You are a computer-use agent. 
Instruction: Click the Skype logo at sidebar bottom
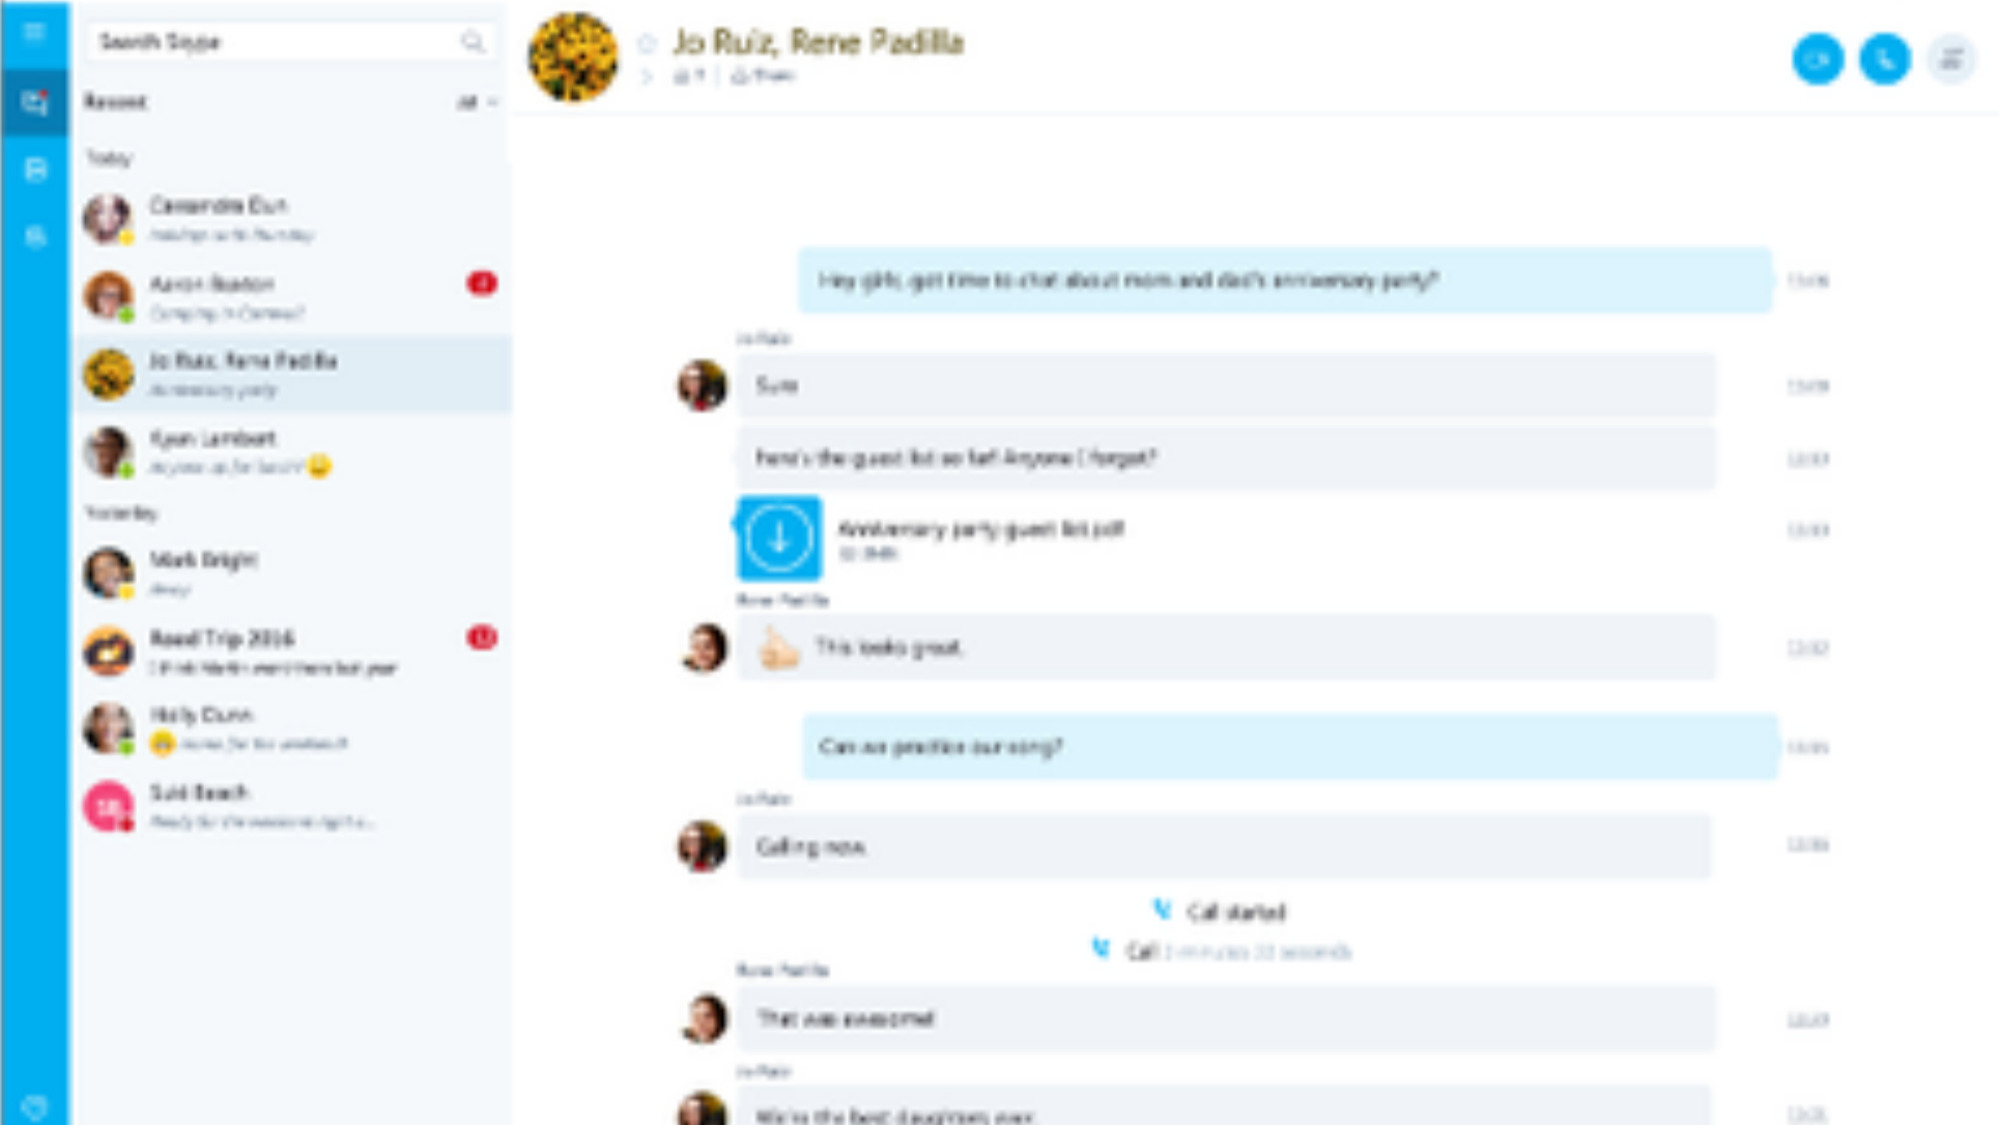[35, 1106]
